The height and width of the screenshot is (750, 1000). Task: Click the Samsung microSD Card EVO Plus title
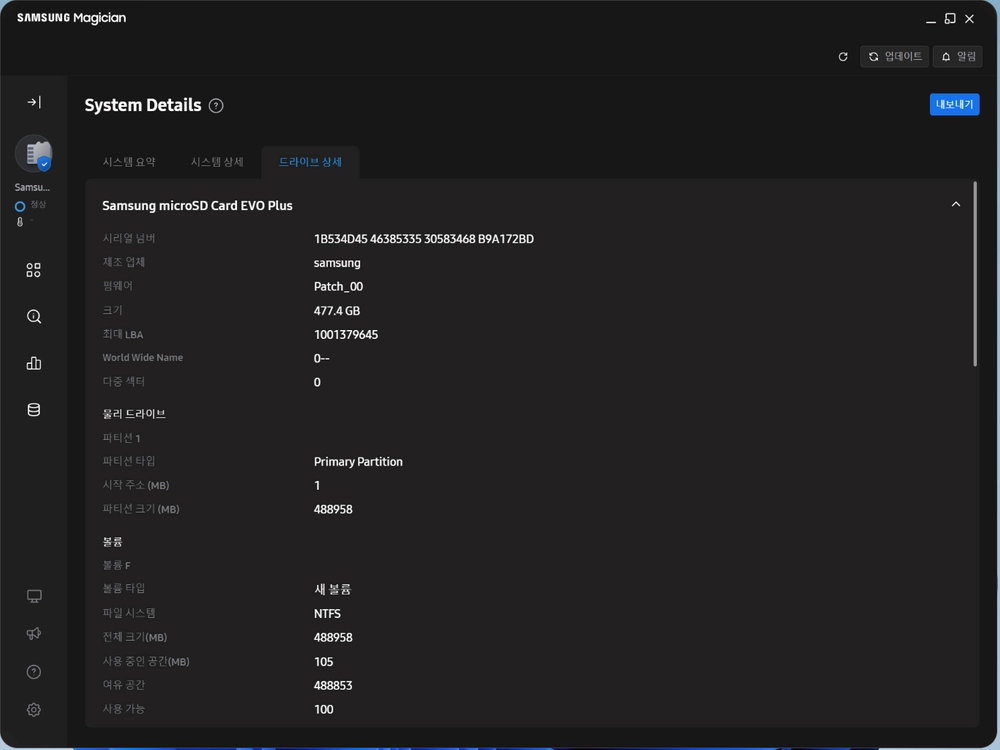(197, 206)
